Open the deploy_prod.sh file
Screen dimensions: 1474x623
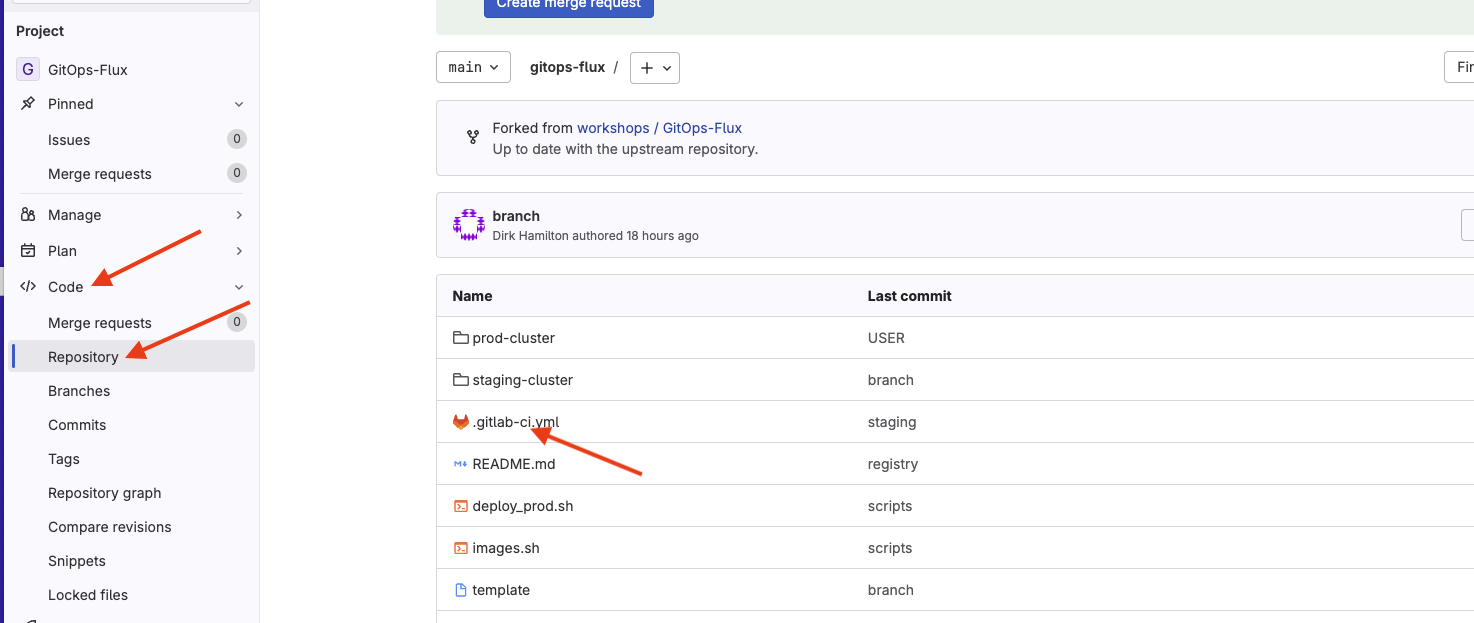[523, 506]
